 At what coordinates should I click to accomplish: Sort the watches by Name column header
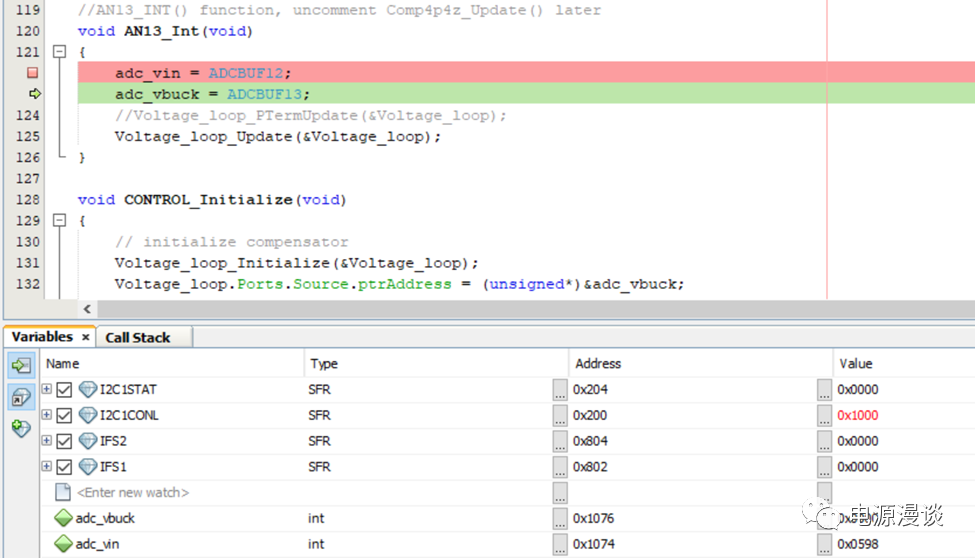pos(170,364)
